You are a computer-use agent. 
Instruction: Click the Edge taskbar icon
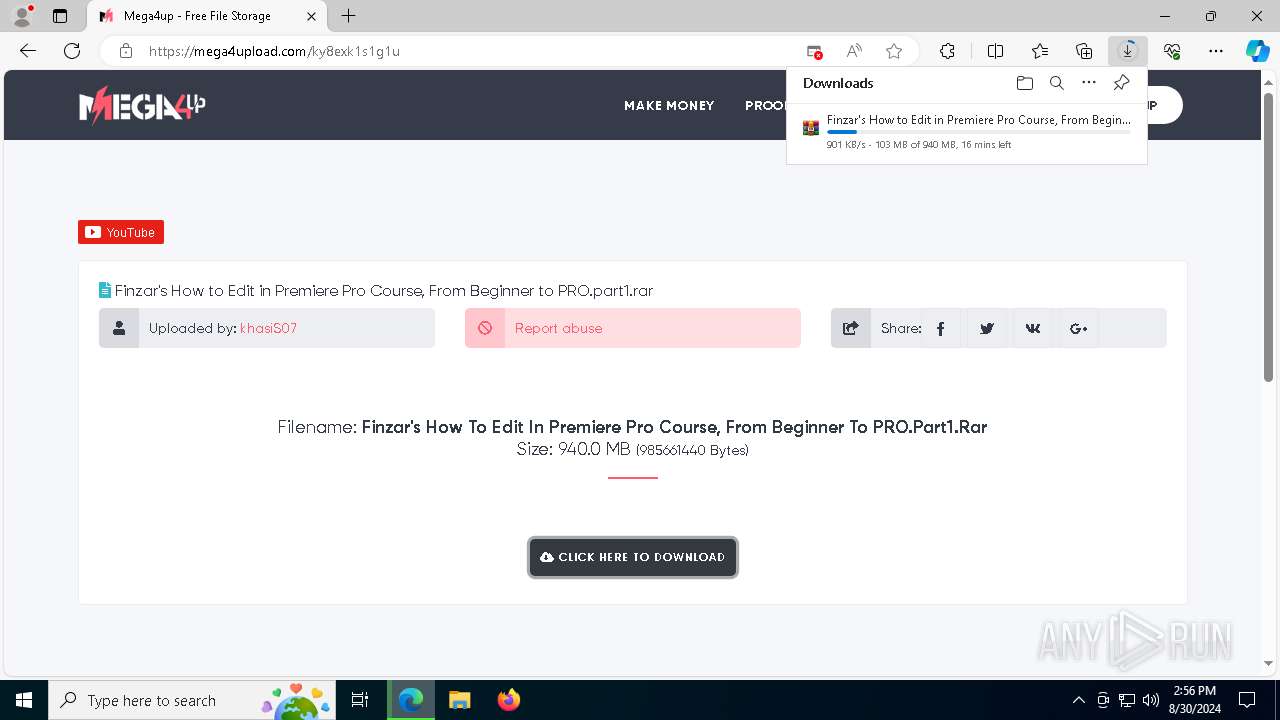pos(411,700)
